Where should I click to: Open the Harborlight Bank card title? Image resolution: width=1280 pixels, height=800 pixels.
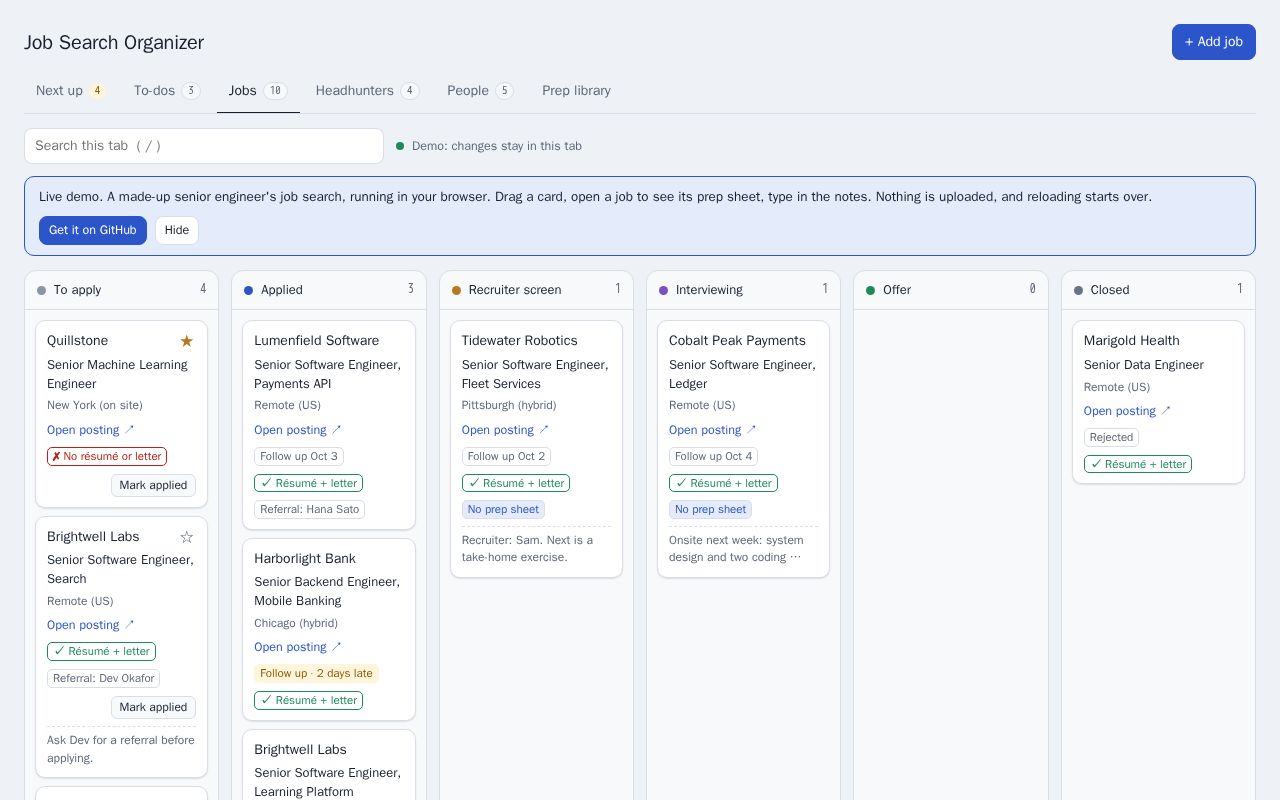pyautogui.click(x=305, y=559)
